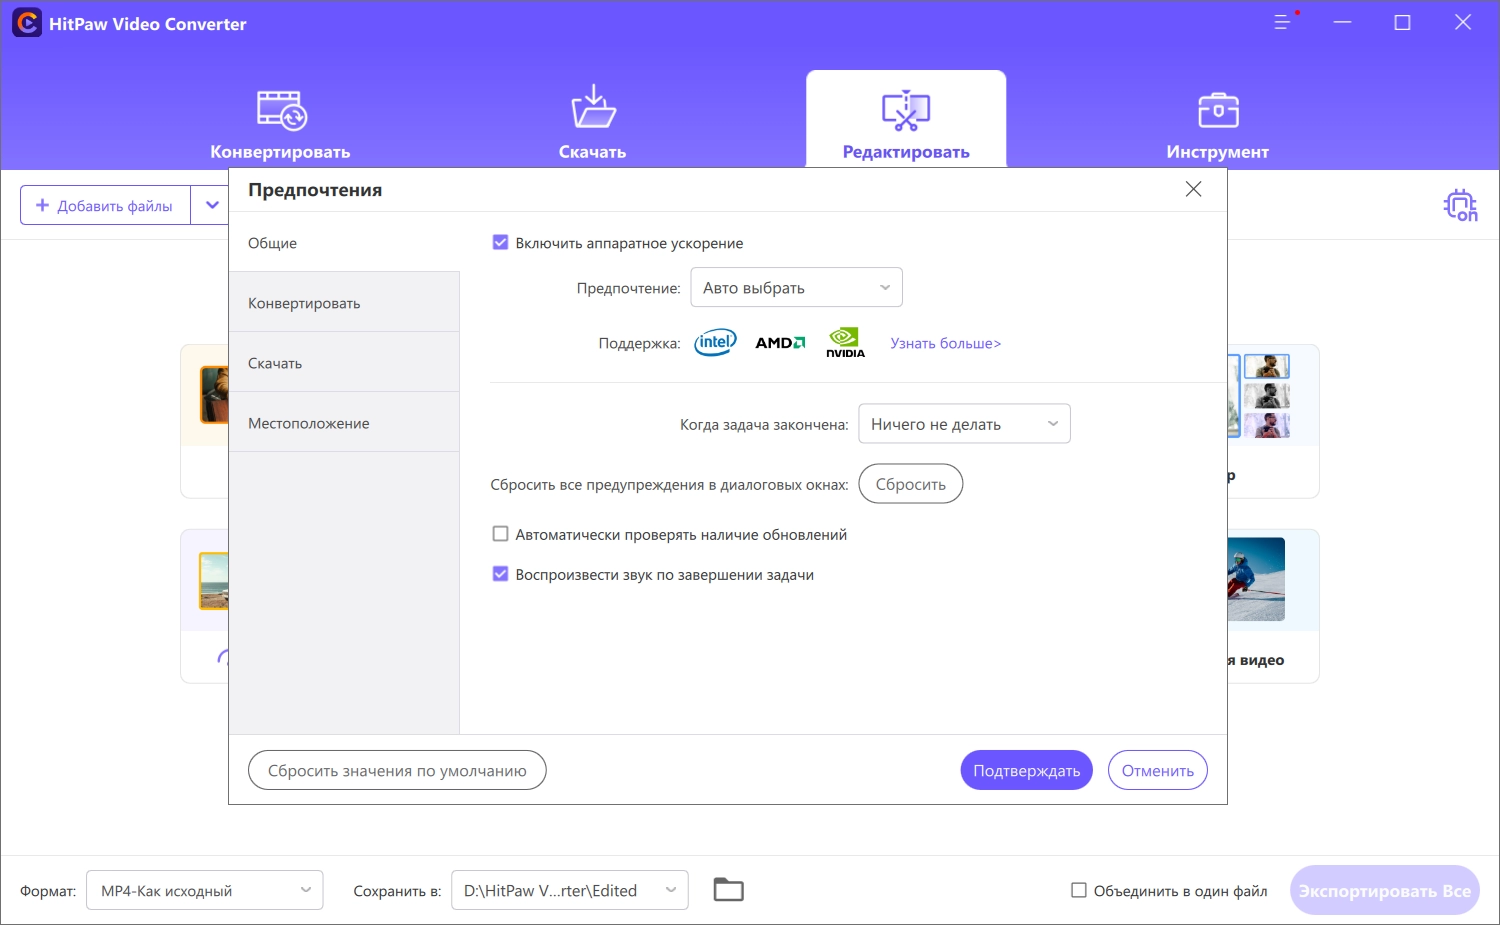
Task: Select Местоположение in preferences sidebar
Action: pyautogui.click(x=344, y=422)
